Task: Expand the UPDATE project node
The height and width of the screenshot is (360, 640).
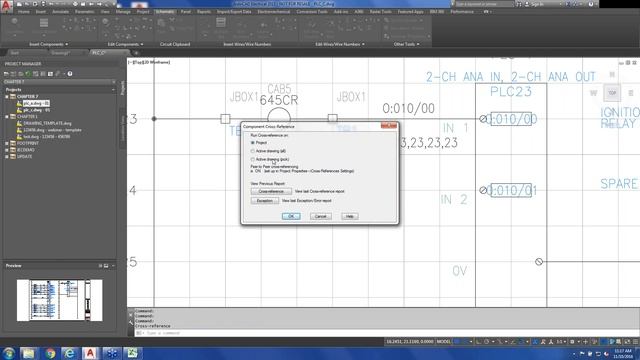Action: click(7, 156)
